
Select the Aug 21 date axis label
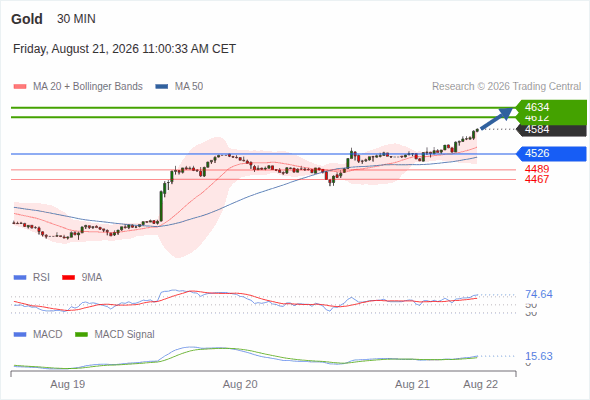[x=412, y=384]
